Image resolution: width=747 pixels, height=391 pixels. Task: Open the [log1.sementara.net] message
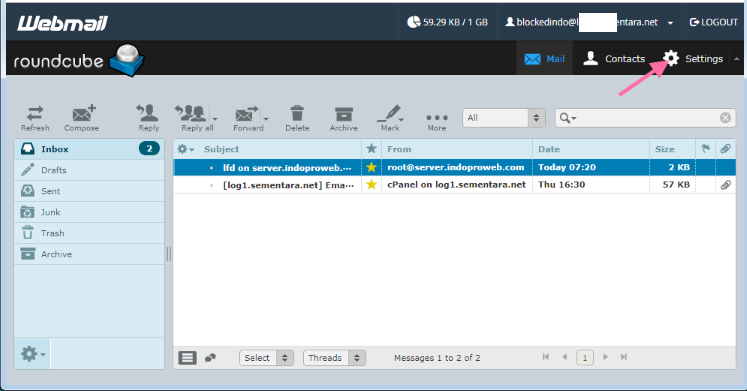pyautogui.click(x=288, y=185)
